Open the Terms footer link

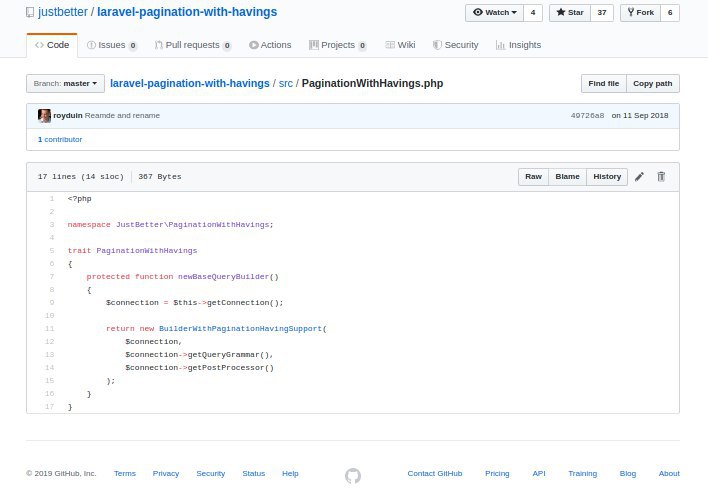[125, 473]
